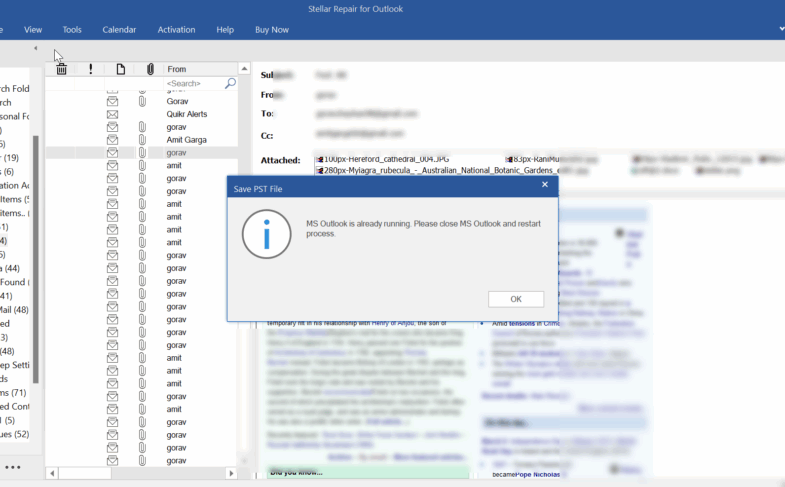Select folder with (19) items

click(x=10, y=158)
